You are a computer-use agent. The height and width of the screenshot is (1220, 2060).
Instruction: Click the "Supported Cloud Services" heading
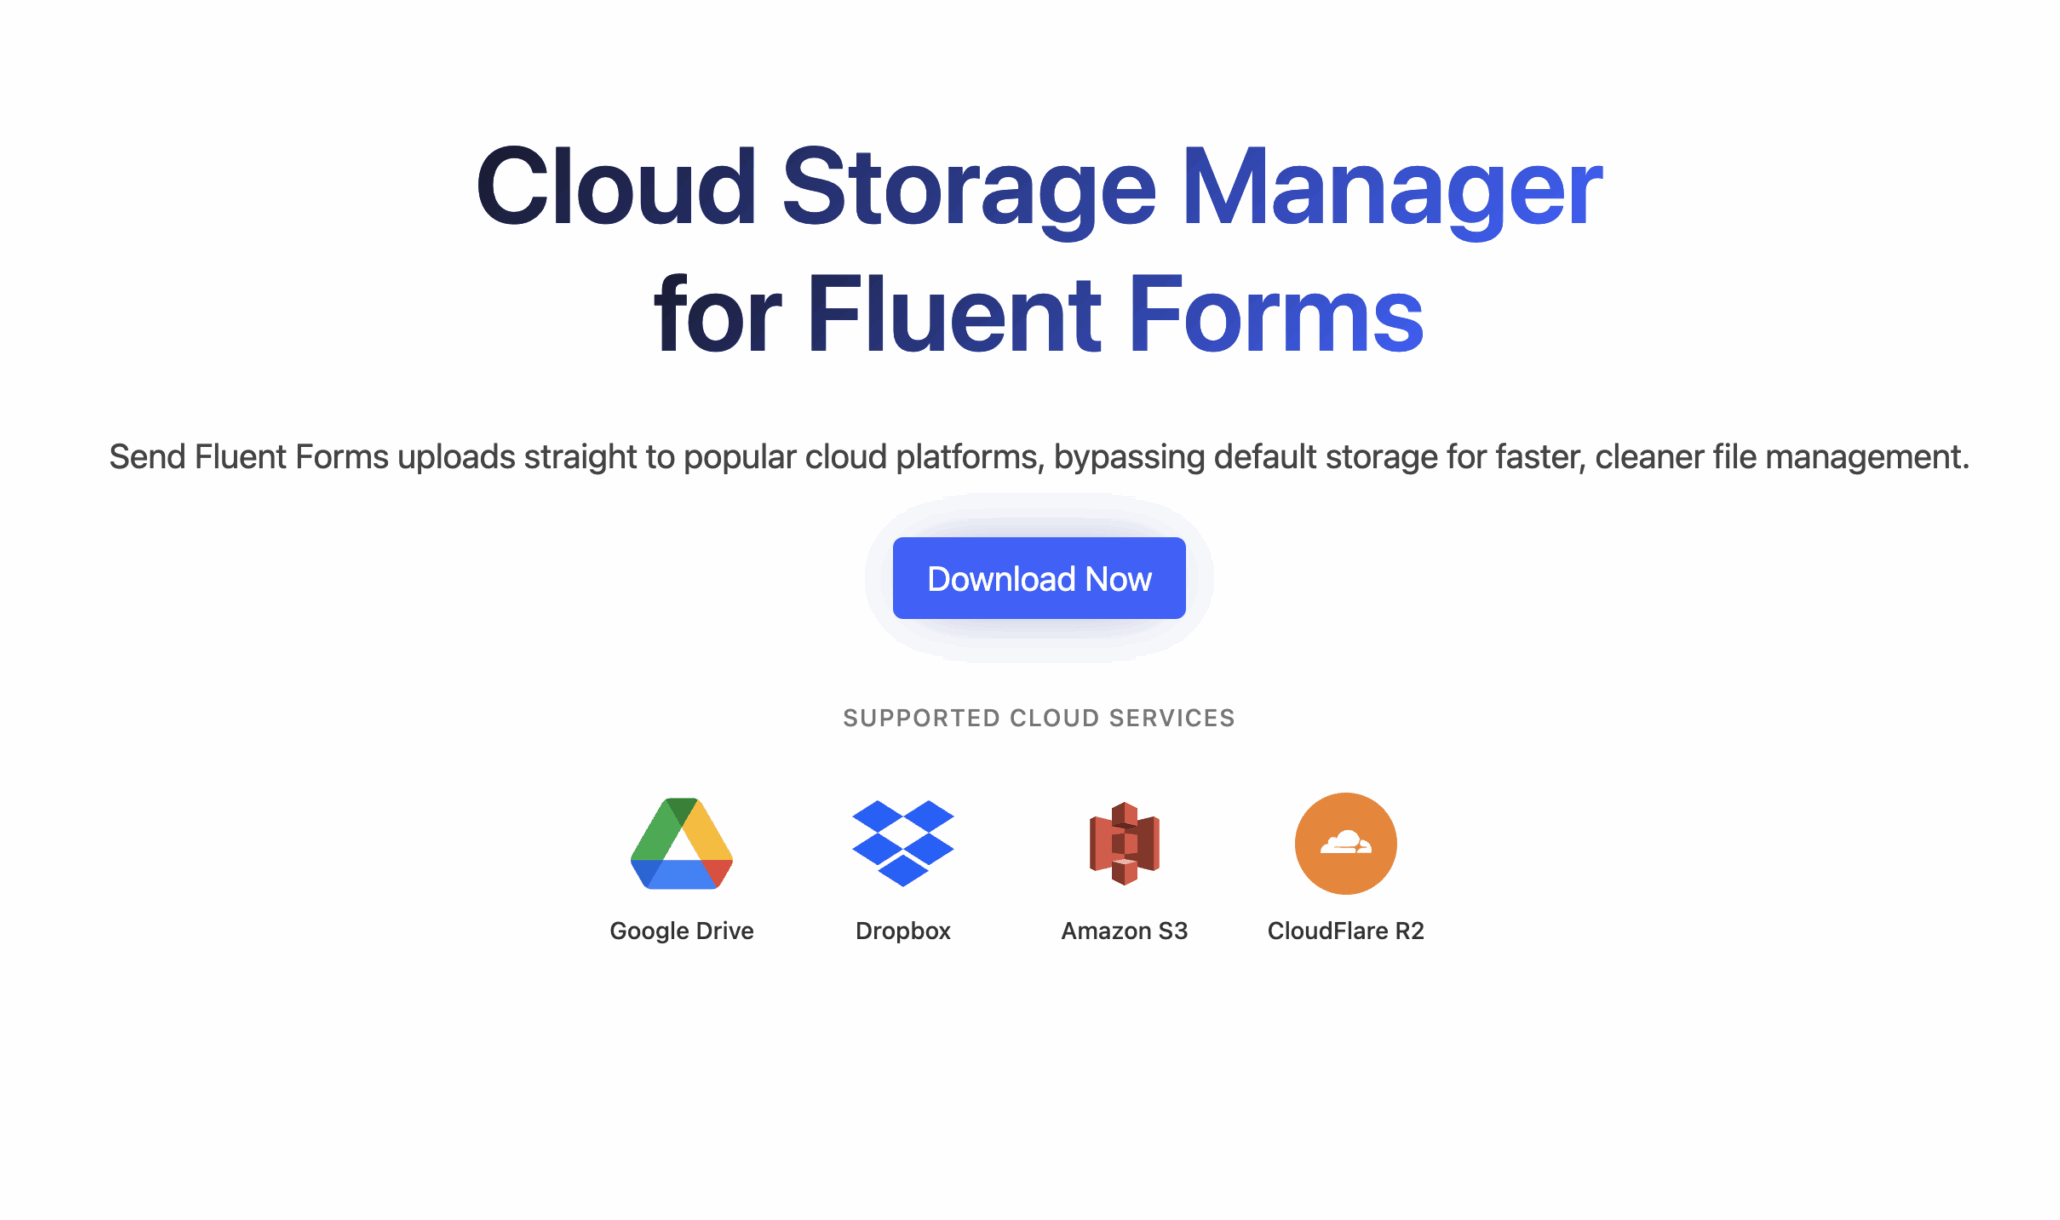1038,718
